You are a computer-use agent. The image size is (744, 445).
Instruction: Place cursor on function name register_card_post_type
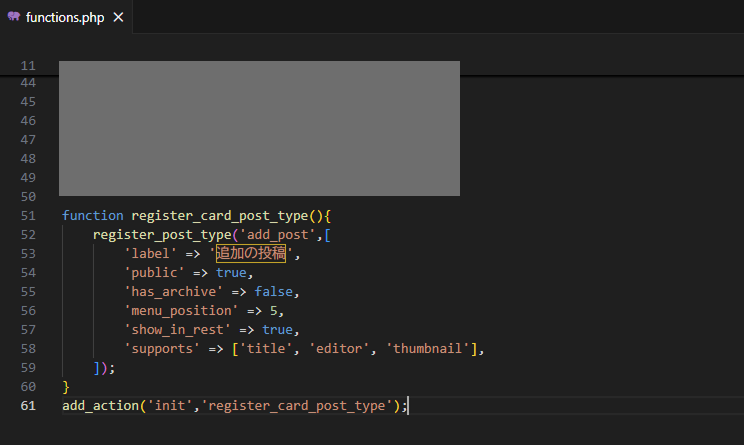220,215
